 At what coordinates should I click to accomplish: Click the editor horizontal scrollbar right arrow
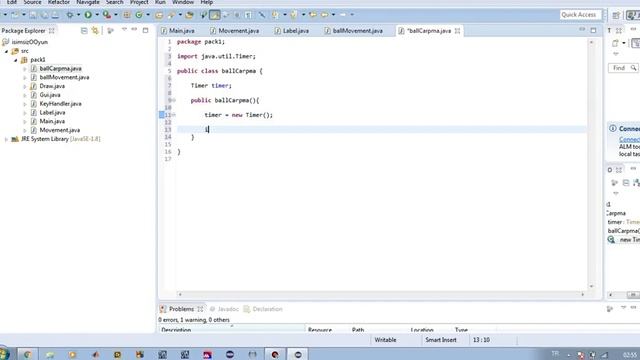click(x=582, y=294)
